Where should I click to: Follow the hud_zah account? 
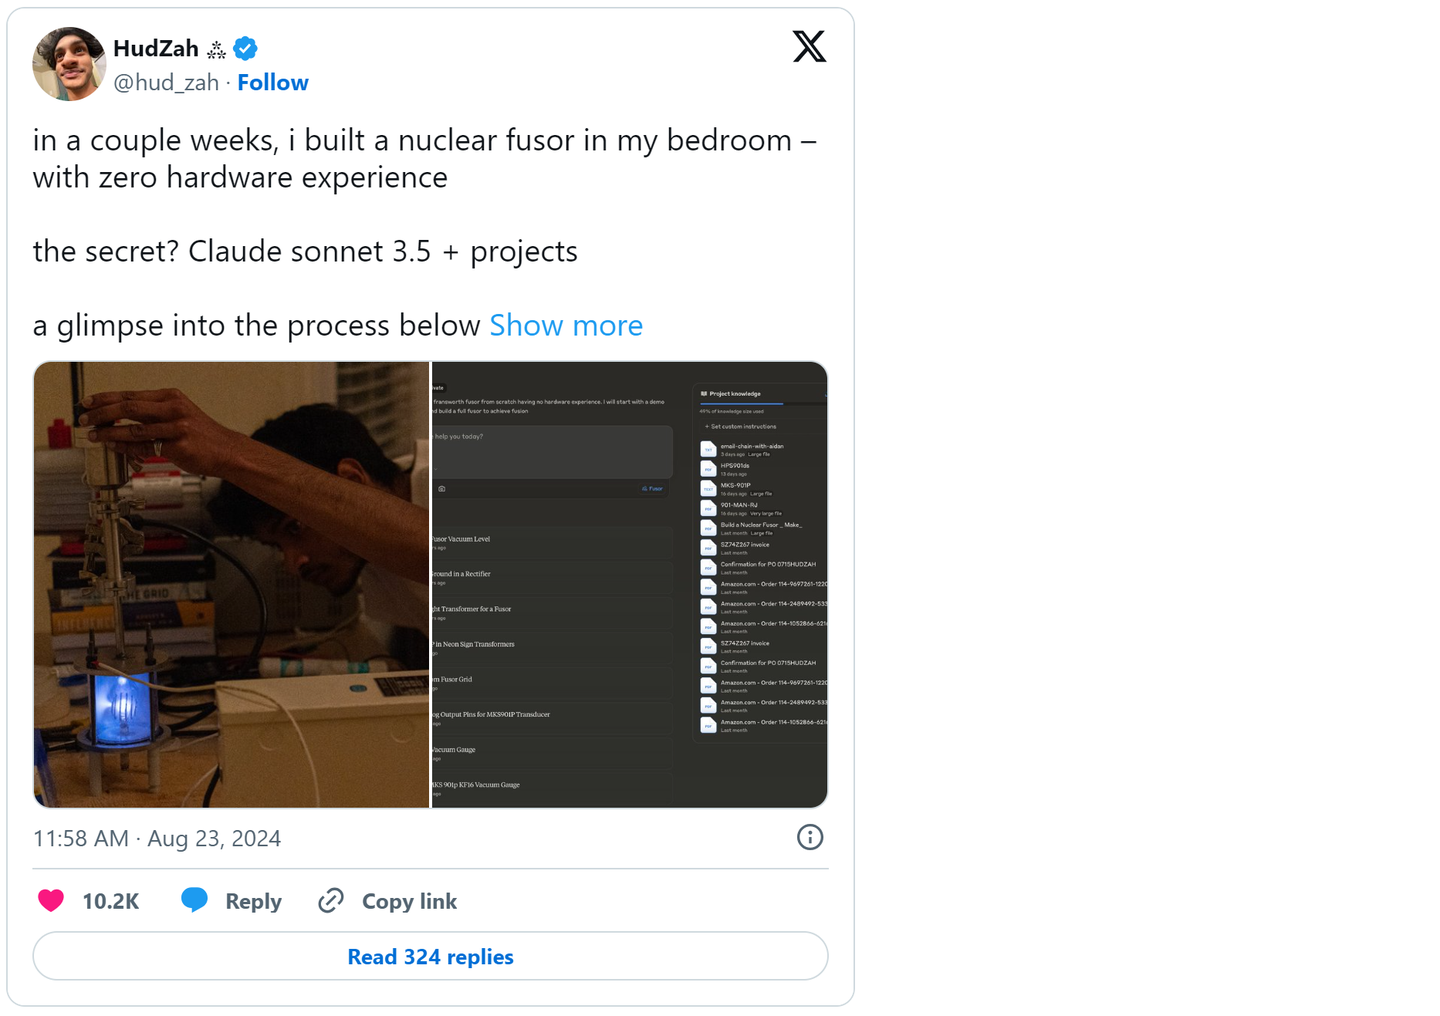point(273,83)
